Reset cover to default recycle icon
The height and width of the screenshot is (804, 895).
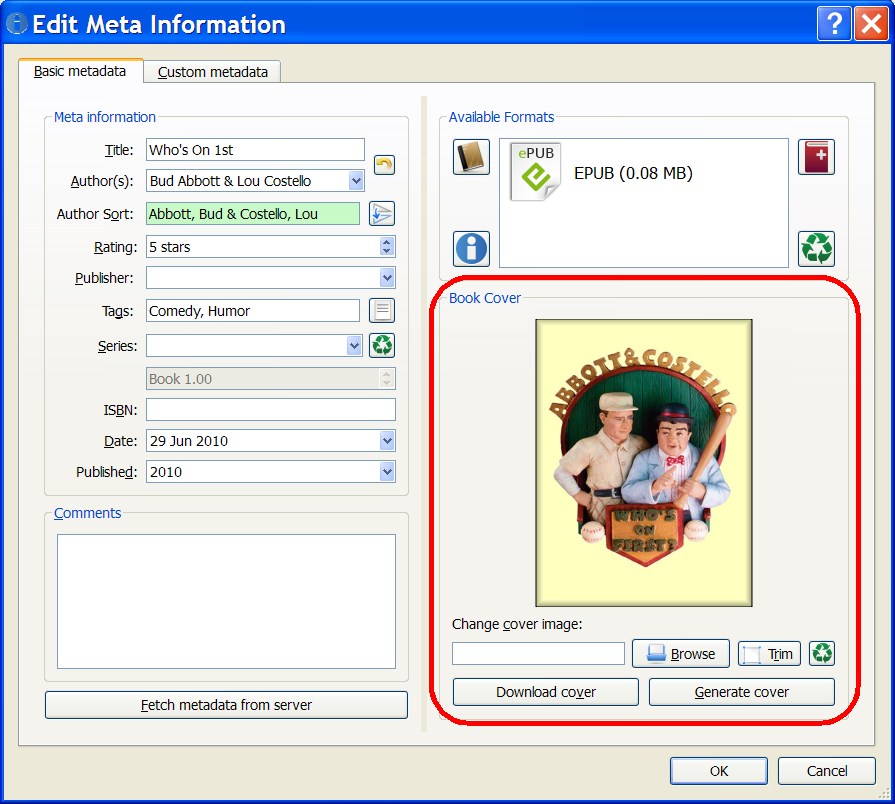point(822,653)
